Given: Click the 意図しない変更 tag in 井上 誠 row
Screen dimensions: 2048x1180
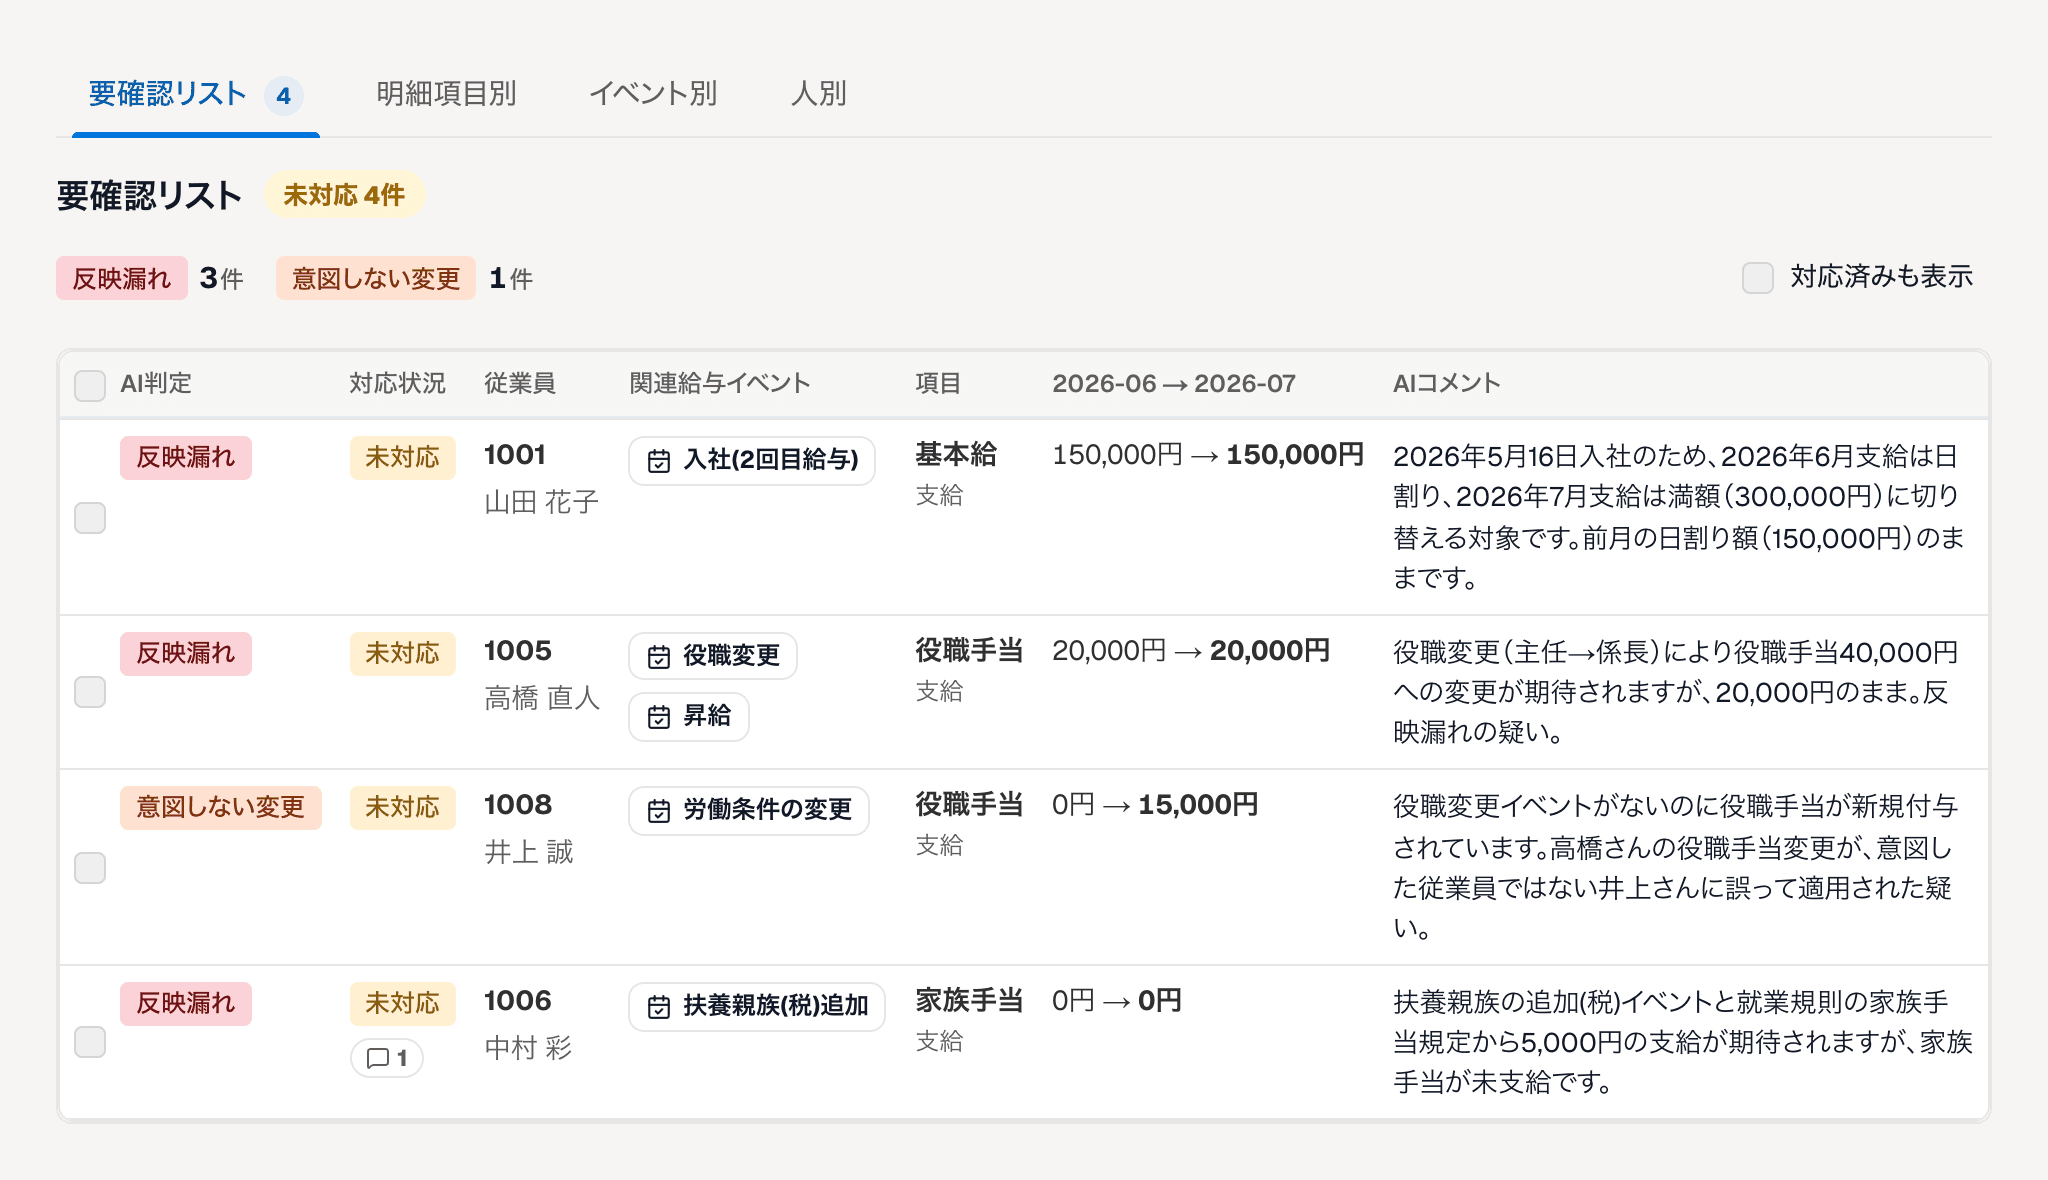Looking at the screenshot, I should point(221,807).
